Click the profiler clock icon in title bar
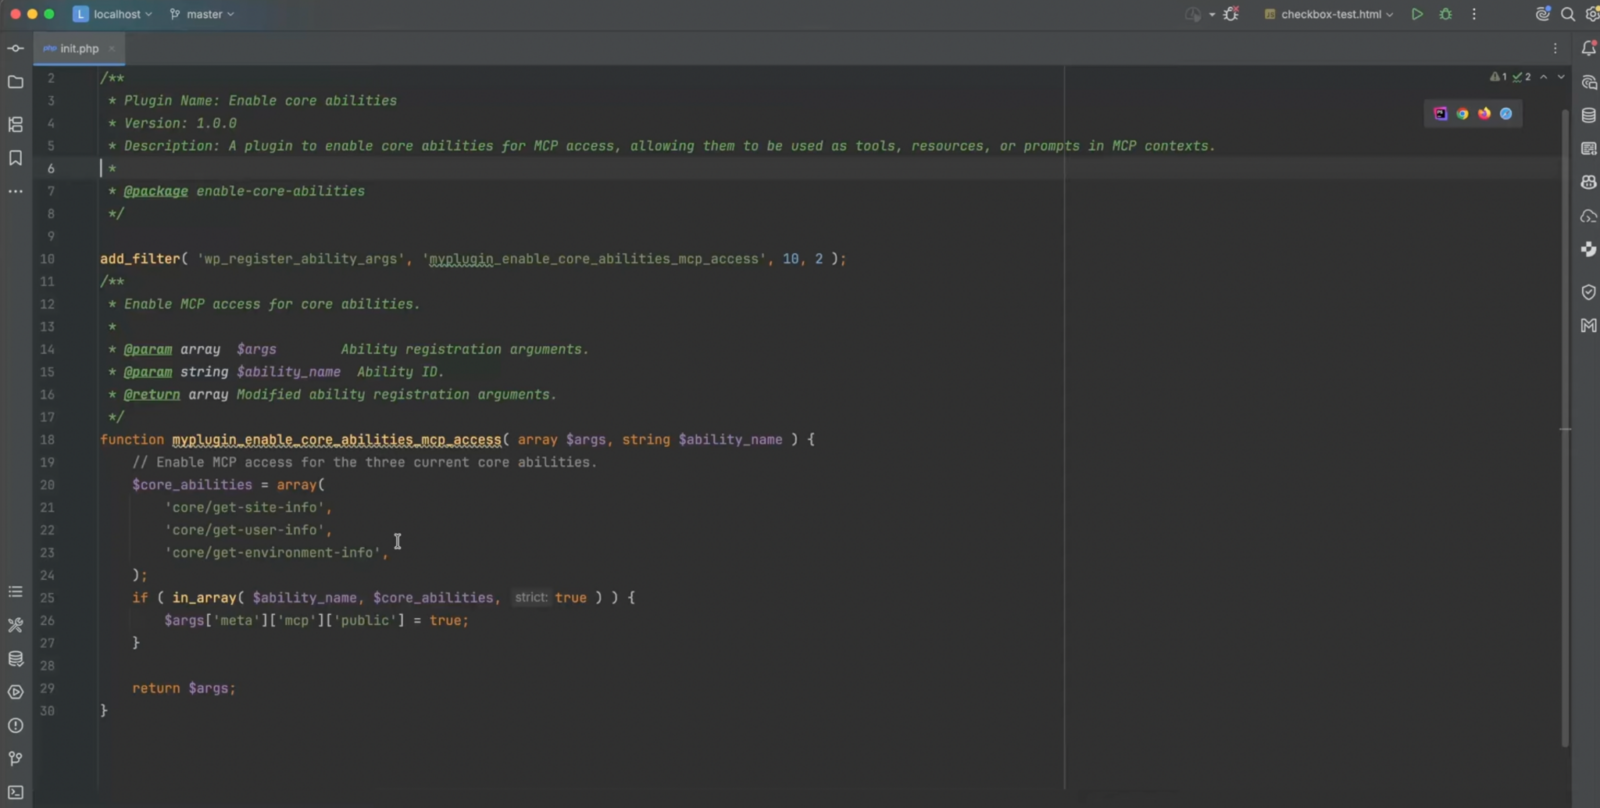This screenshot has width=1600, height=808. [x=1193, y=14]
